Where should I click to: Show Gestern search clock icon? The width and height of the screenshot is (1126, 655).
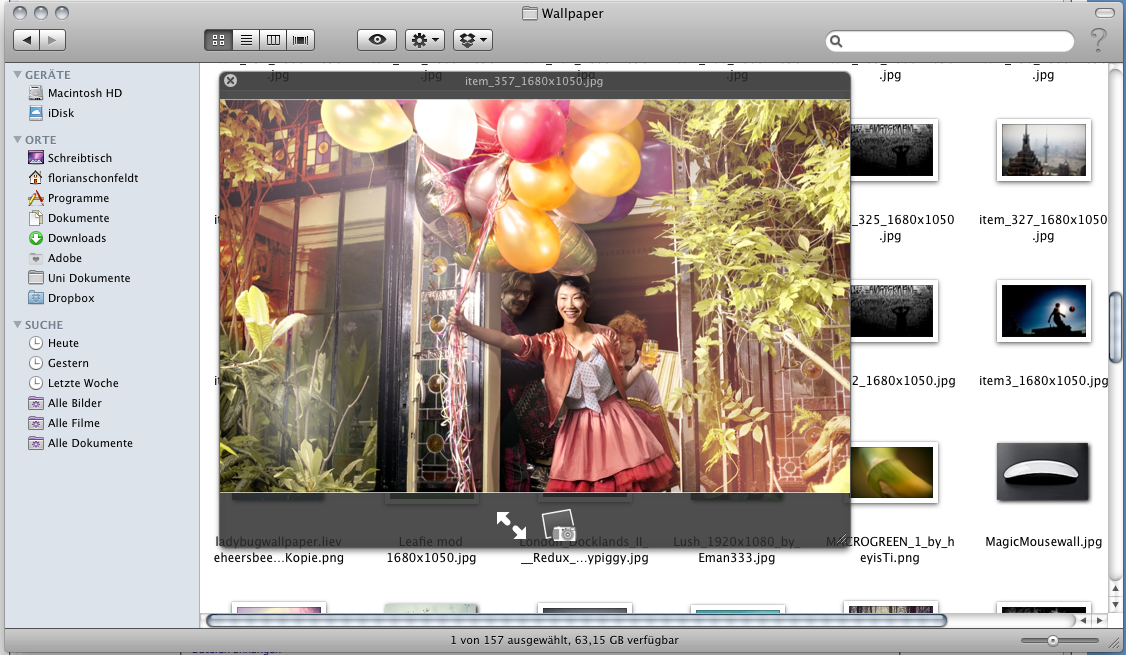36,363
